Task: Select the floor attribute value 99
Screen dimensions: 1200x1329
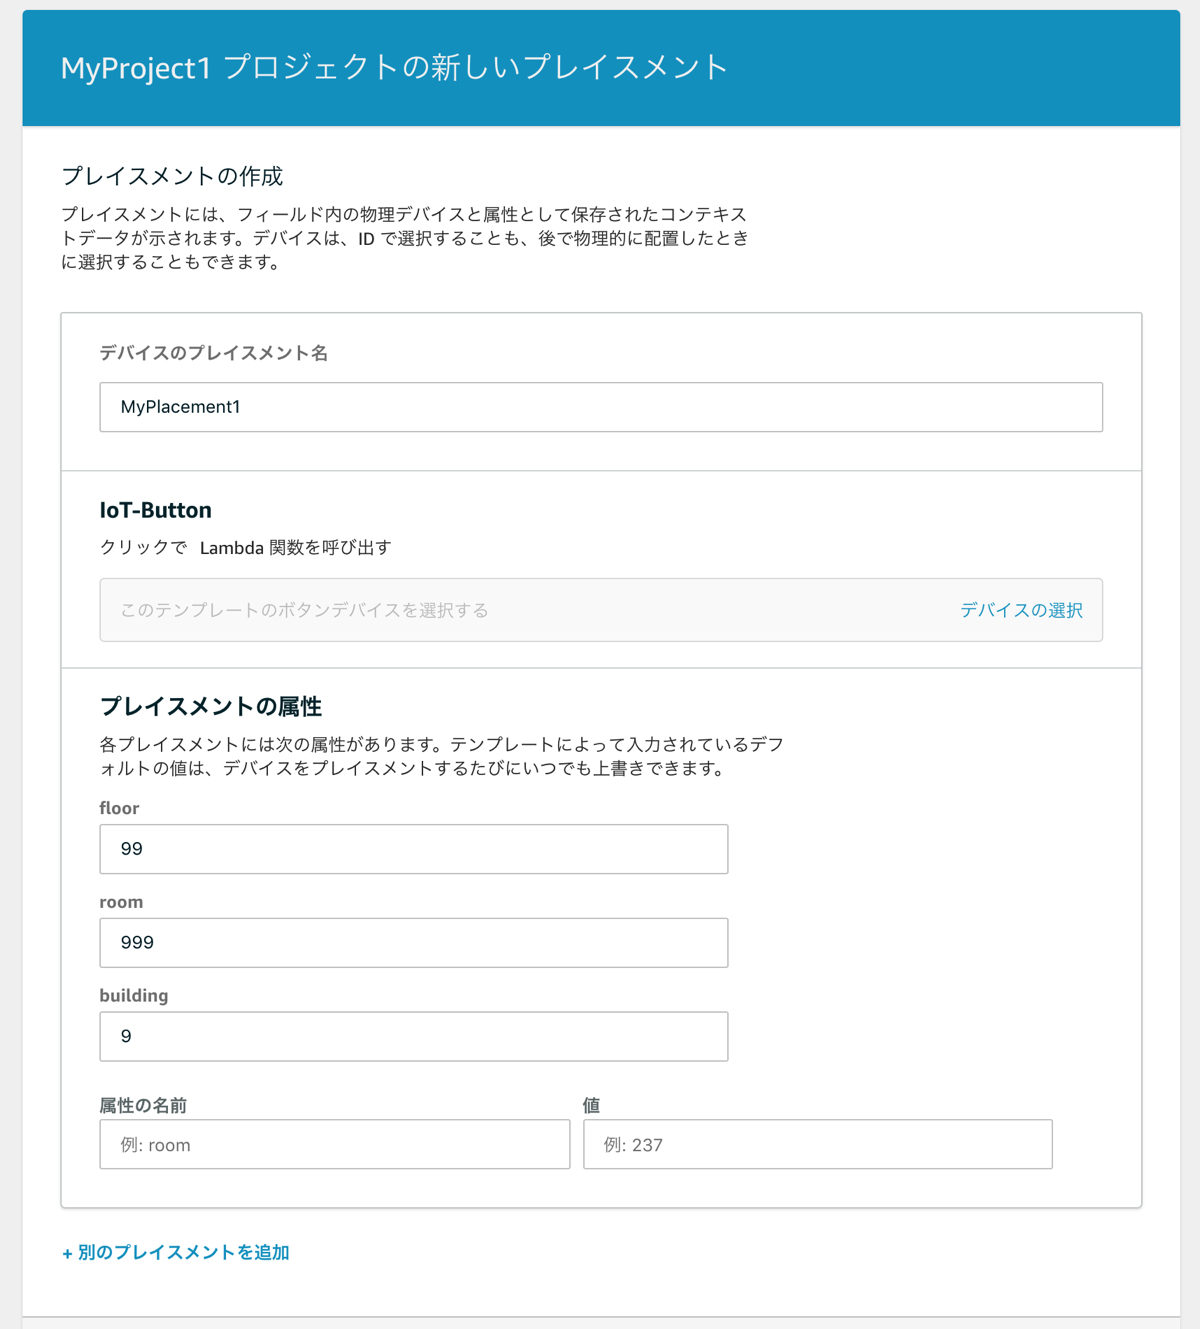Action: 412,848
